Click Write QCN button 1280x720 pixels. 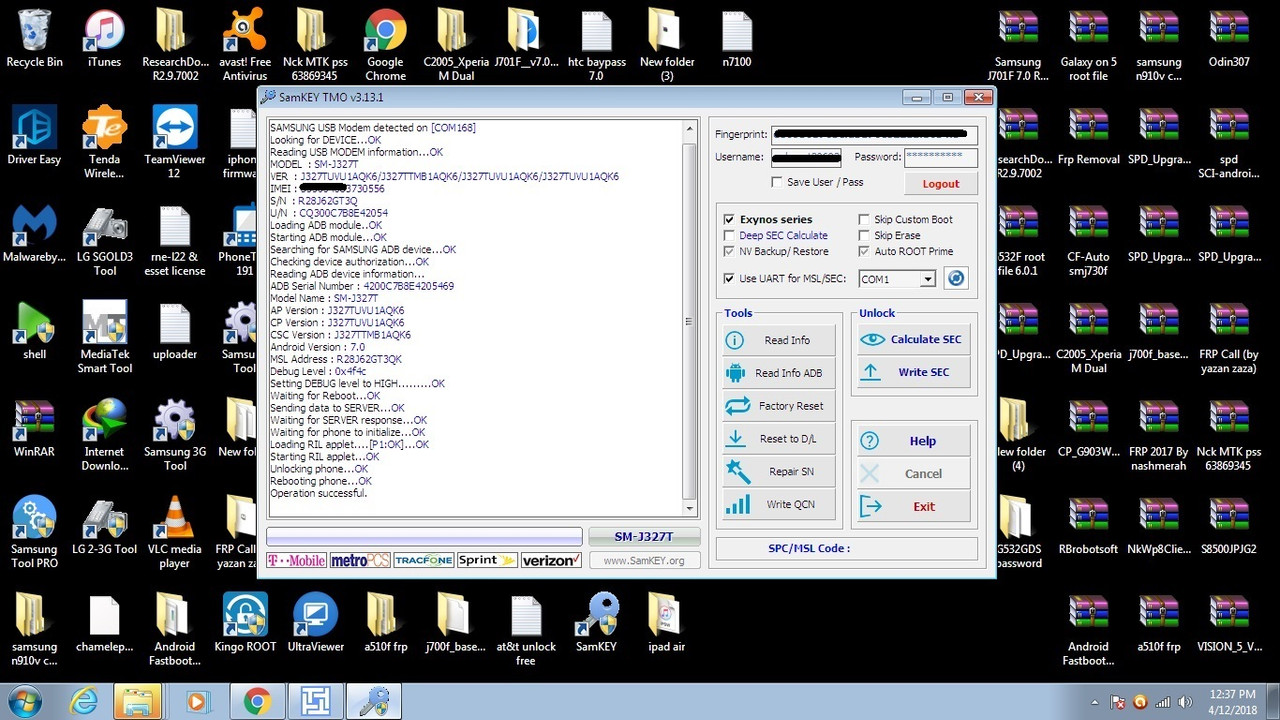click(x=779, y=504)
